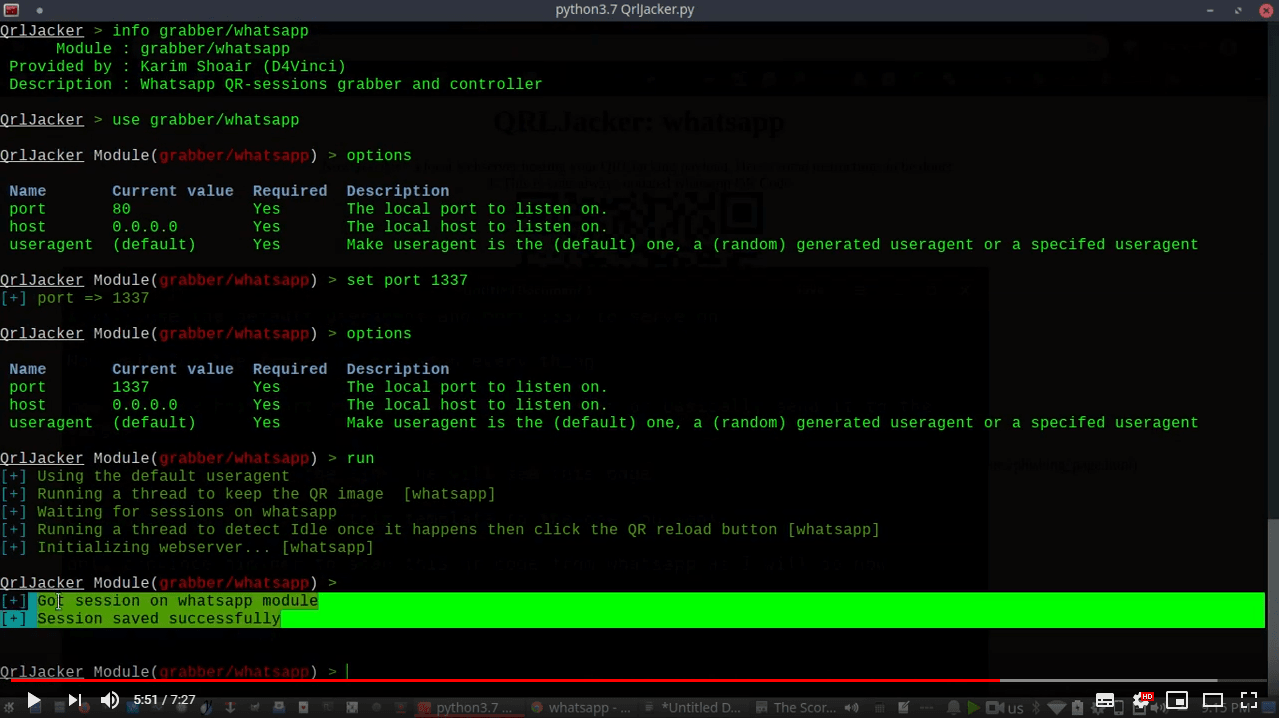Image resolution: width=1283 pixels, height=719 pixels.
Task: Switch to miniplayer mode
Action: [x=1177, y=700]
